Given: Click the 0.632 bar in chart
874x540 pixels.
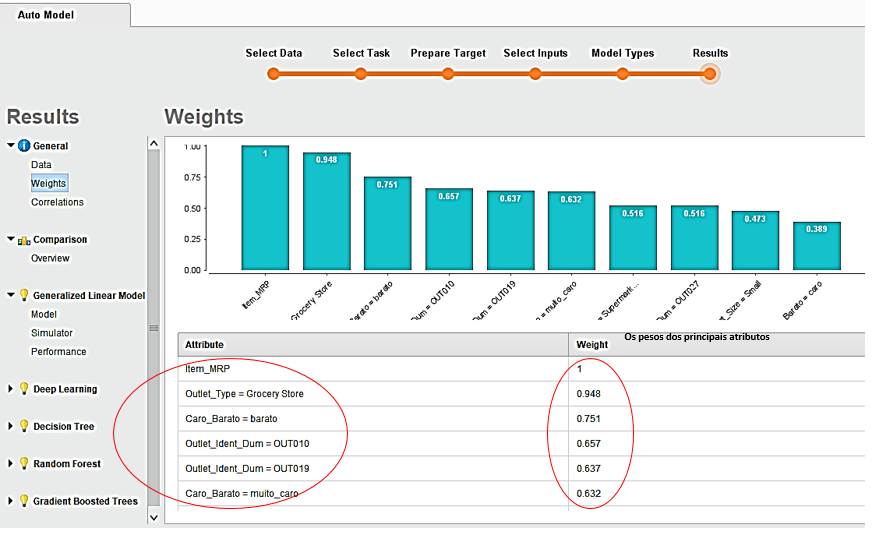Looking at the screenshot, I should coord(571,231).
